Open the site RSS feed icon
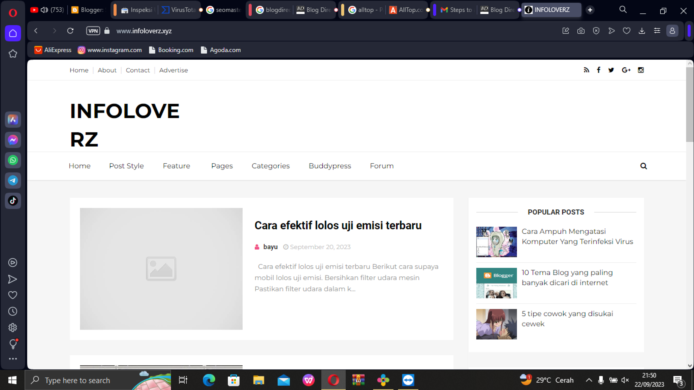The height and width of the screenshot is (390, 694). (x=586, y=70)
